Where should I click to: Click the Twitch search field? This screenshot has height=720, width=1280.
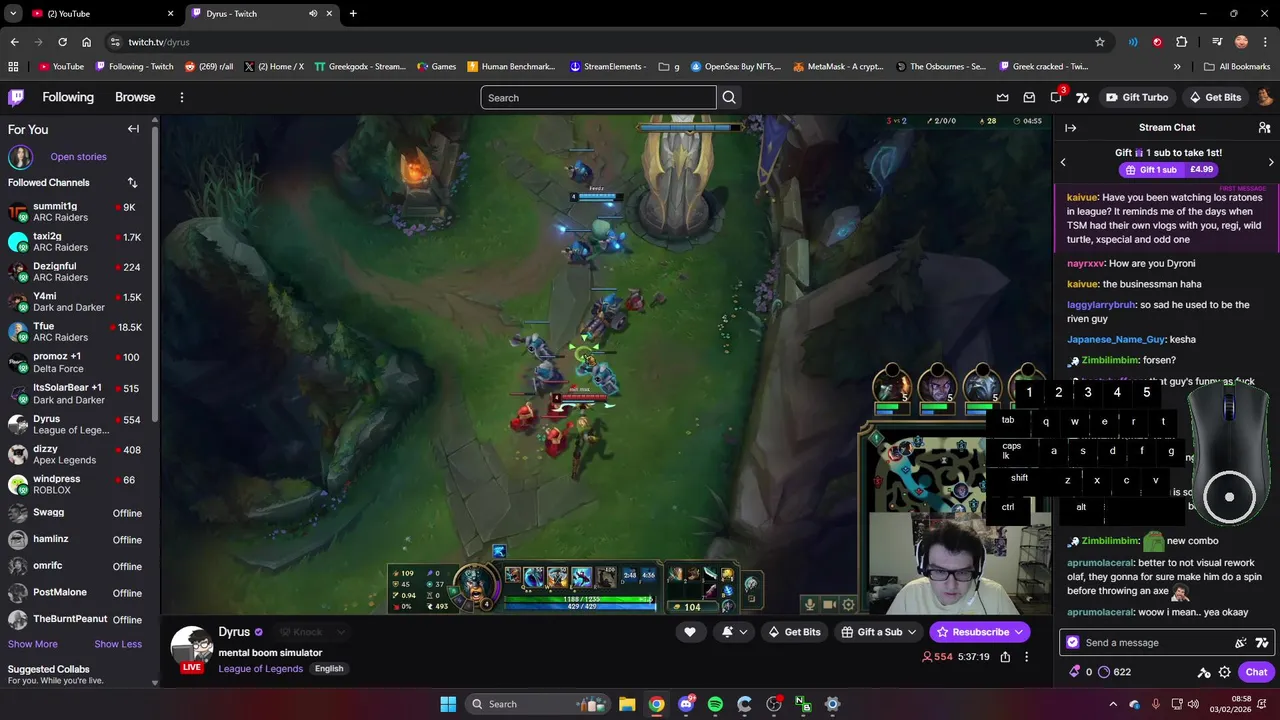[x=598, y=97]
